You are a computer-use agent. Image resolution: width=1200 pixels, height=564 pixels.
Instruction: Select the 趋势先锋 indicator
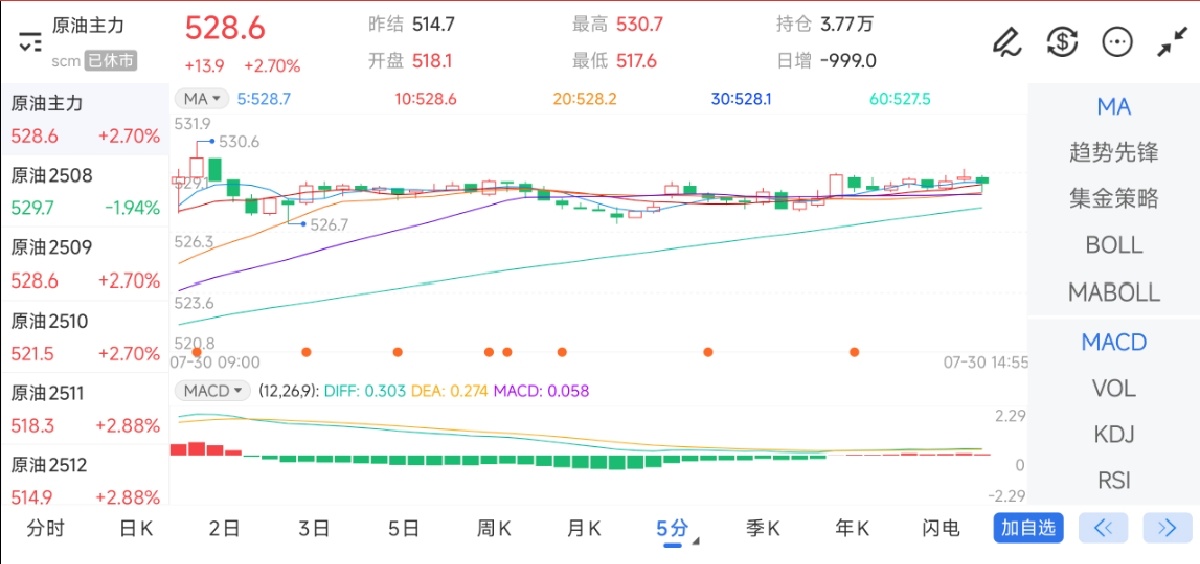coord(1114,153)
